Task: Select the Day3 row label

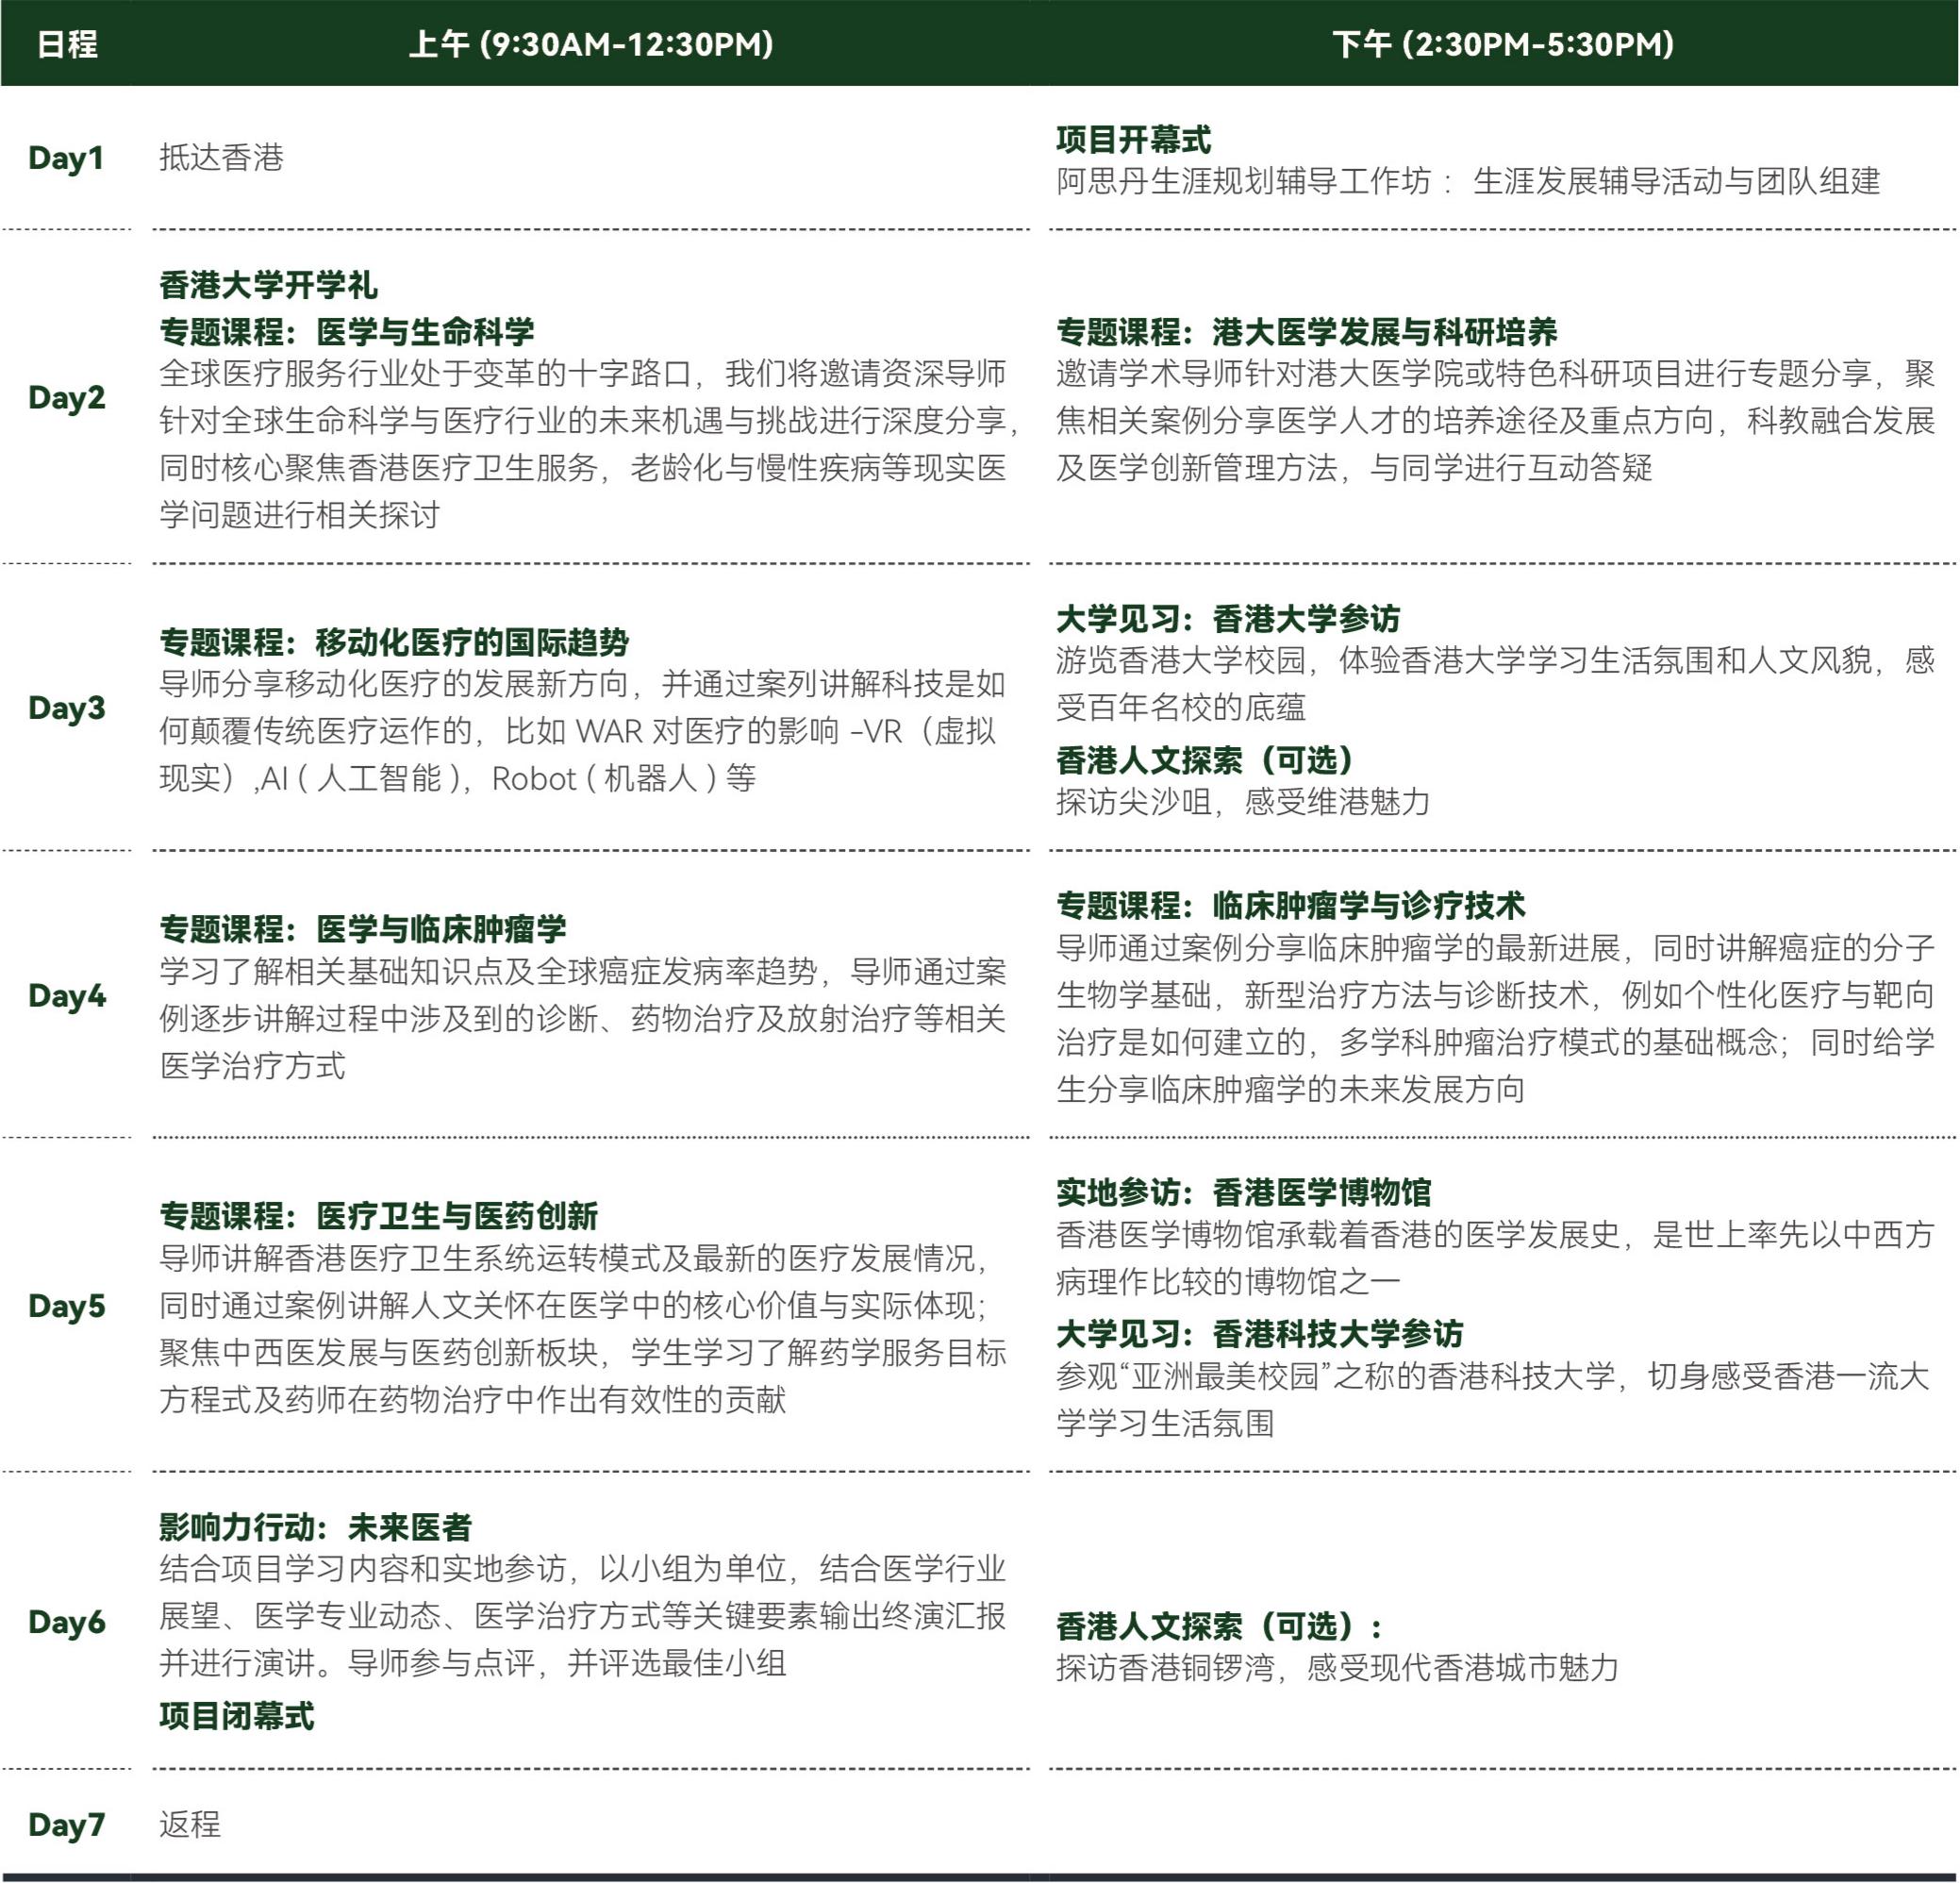Action: click(x=66, y=708)
